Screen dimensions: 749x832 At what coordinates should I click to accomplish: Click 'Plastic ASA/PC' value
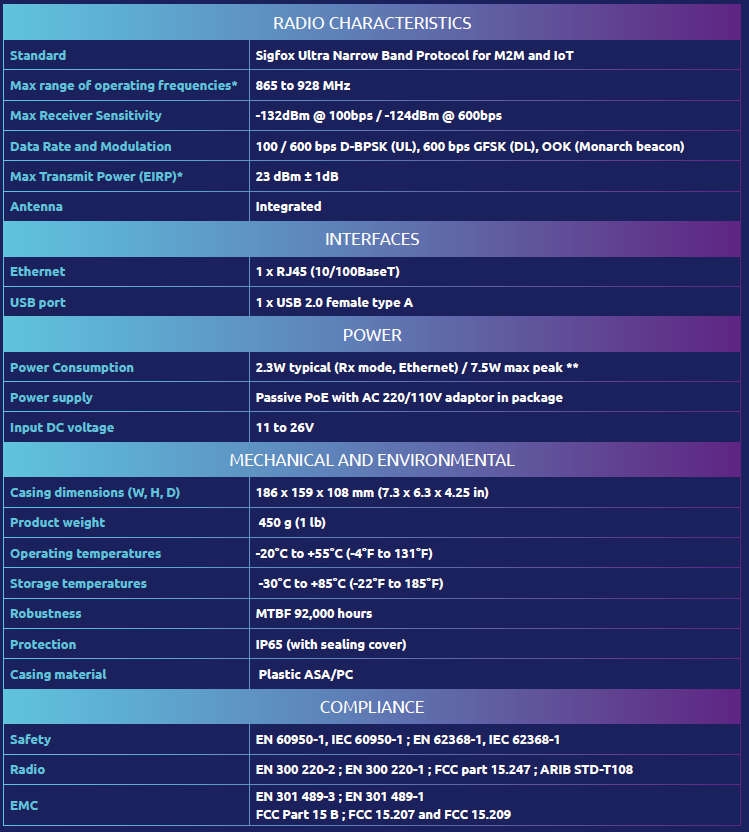coord(306,675)
